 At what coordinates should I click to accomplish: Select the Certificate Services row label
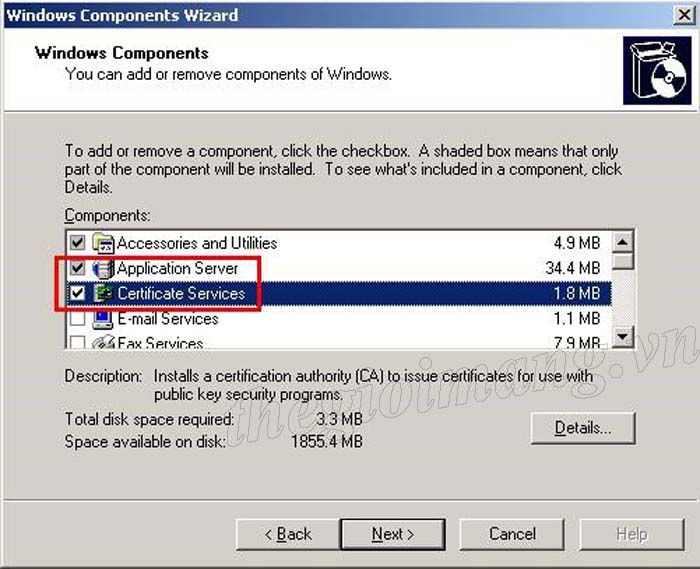181,294
